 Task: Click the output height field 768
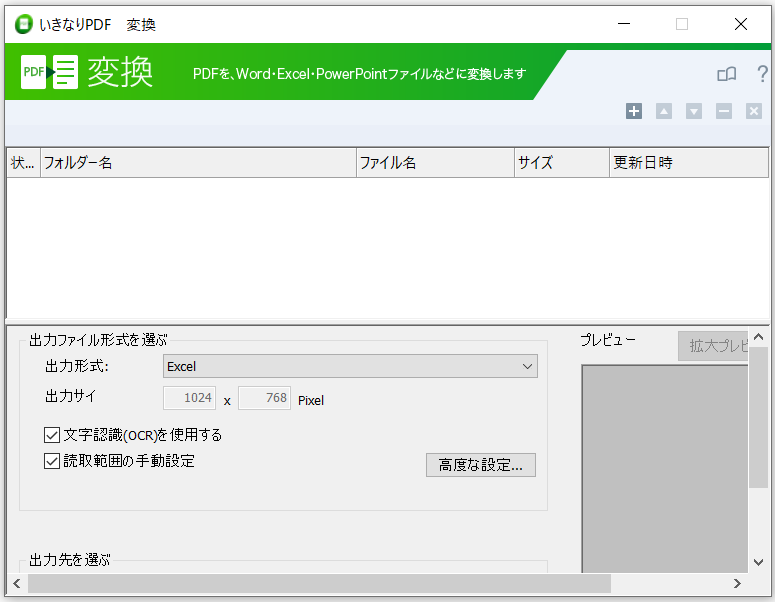tap(264, 398)
